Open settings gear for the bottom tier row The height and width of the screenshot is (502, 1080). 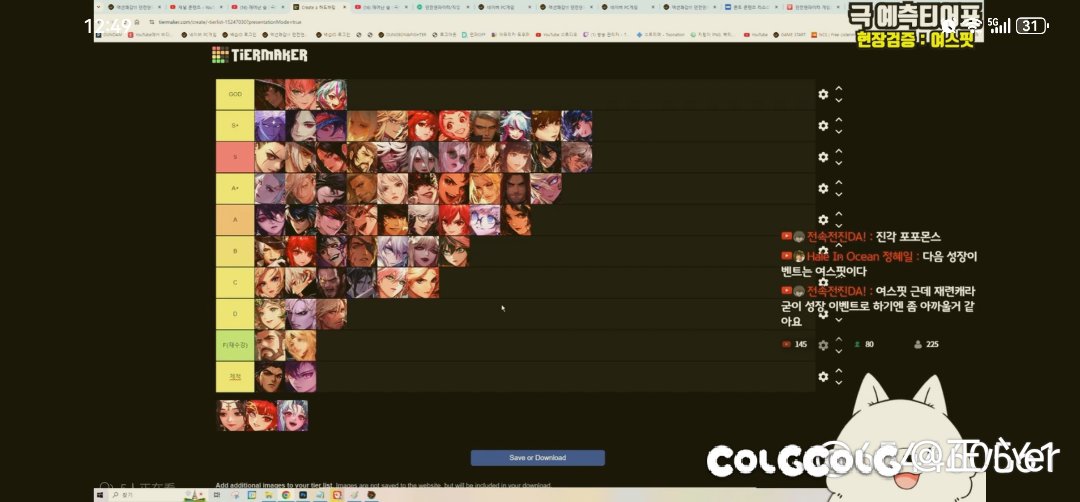tap(823, 377)
